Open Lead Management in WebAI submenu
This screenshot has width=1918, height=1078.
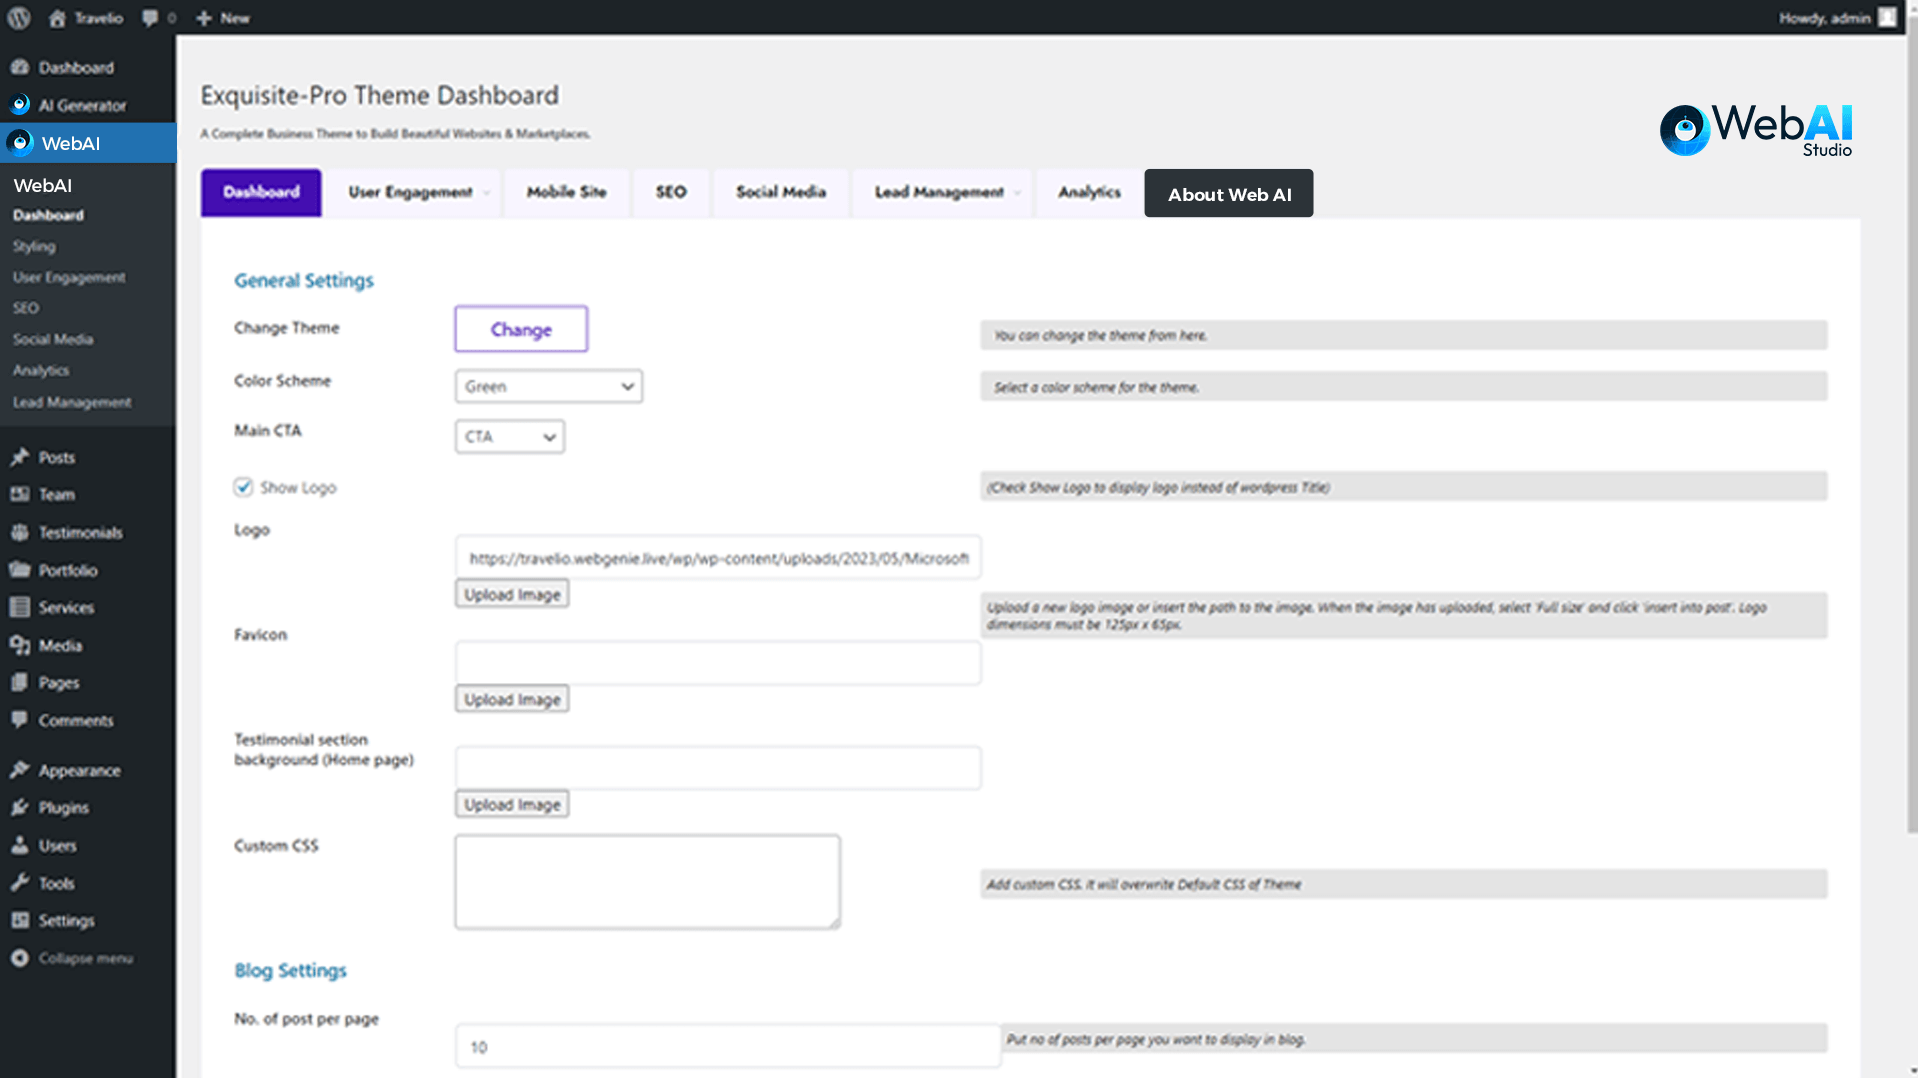click(x=72, y=402)
